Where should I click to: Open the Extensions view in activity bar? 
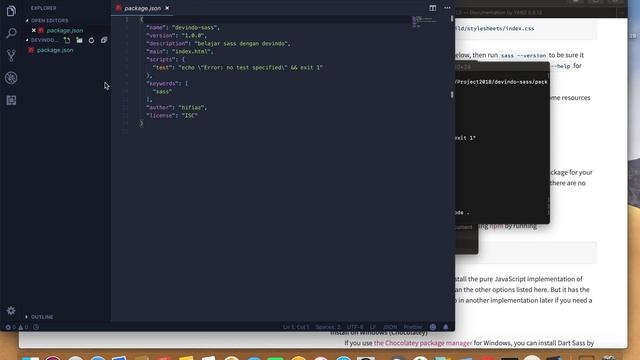click(x=11, y=100)
